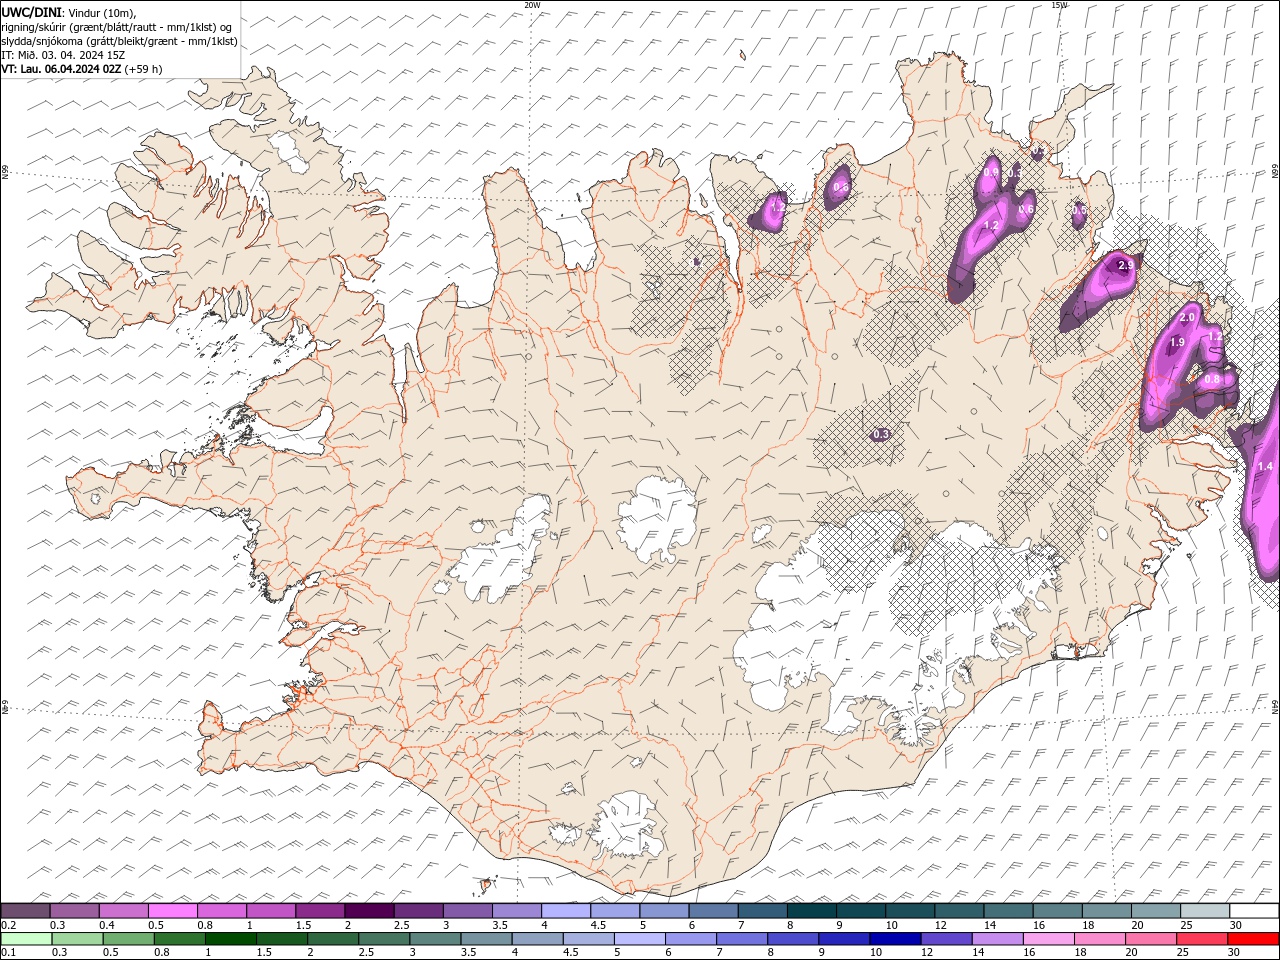Pick the 0.3 swatch in the snow legend row

click(x=73, y=910)
